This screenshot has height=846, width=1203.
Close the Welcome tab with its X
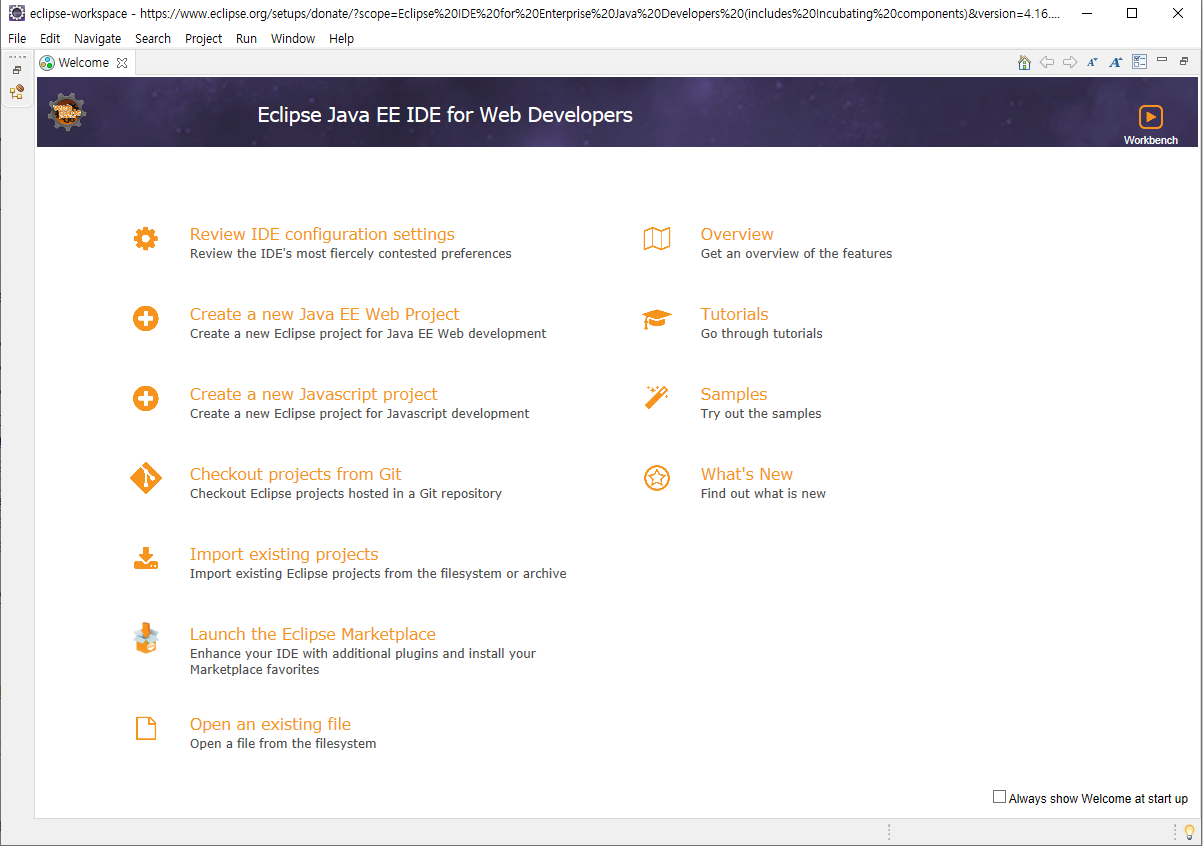[122, 63]
